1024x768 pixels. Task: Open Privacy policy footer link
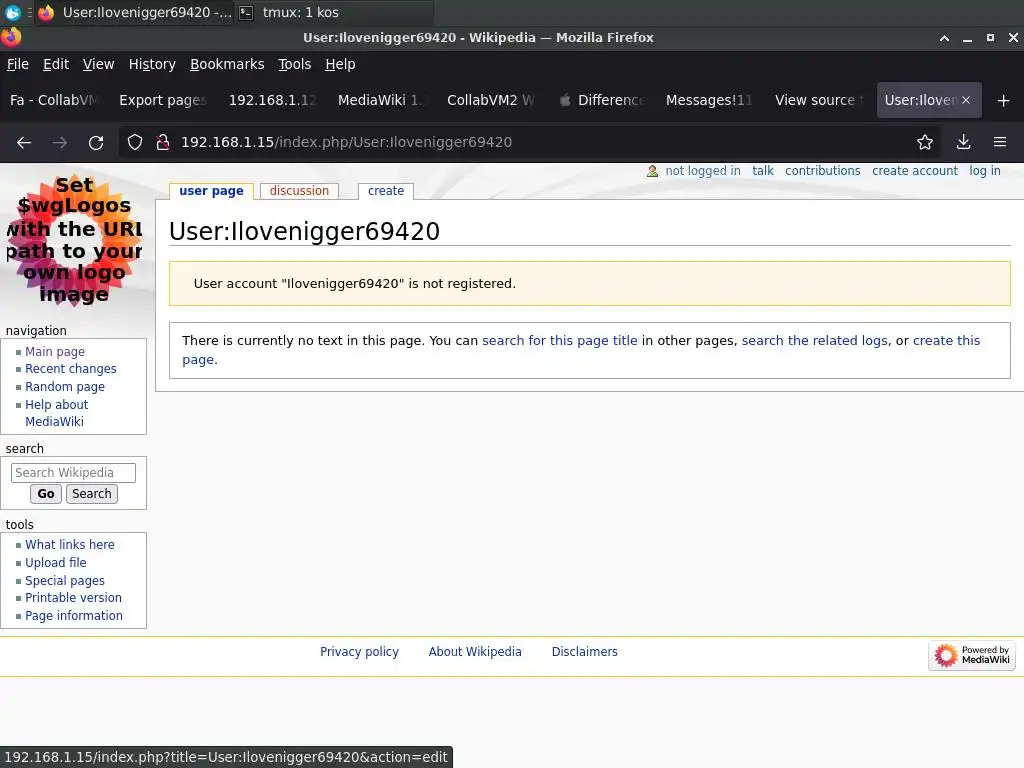pyautogui.click(x=359, y=652)
